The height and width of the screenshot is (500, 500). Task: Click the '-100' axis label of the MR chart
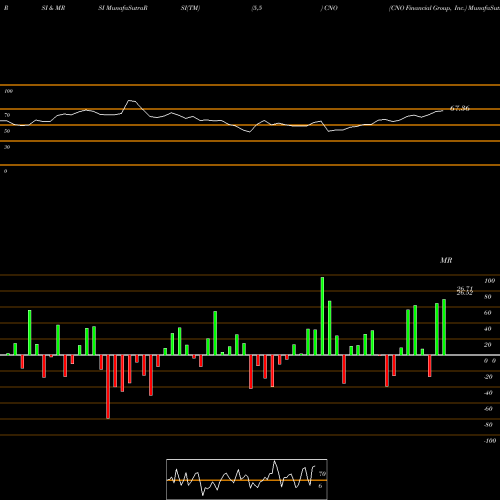point(489,441)
